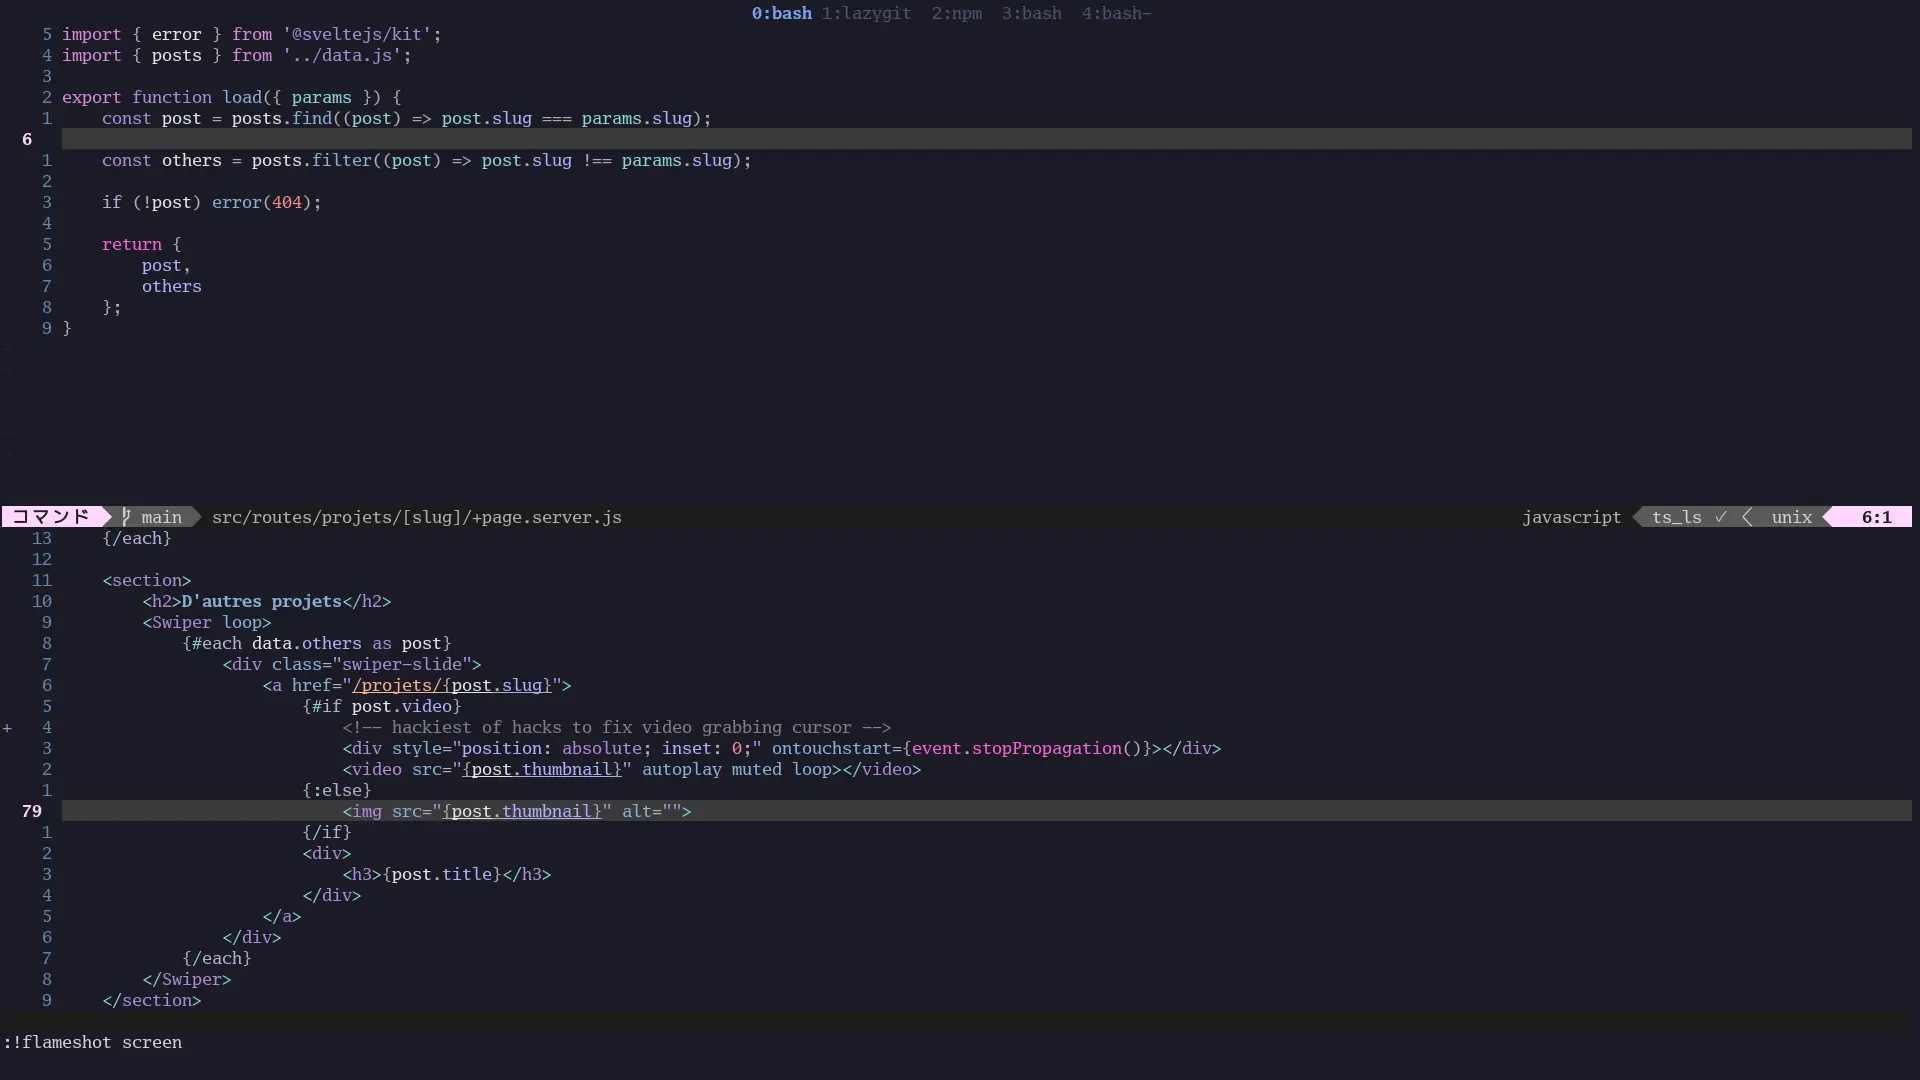The height and width of the screenshot is (1080, 1920).
Task: Click the 404 error code number
Action: (x=286, y=202)
